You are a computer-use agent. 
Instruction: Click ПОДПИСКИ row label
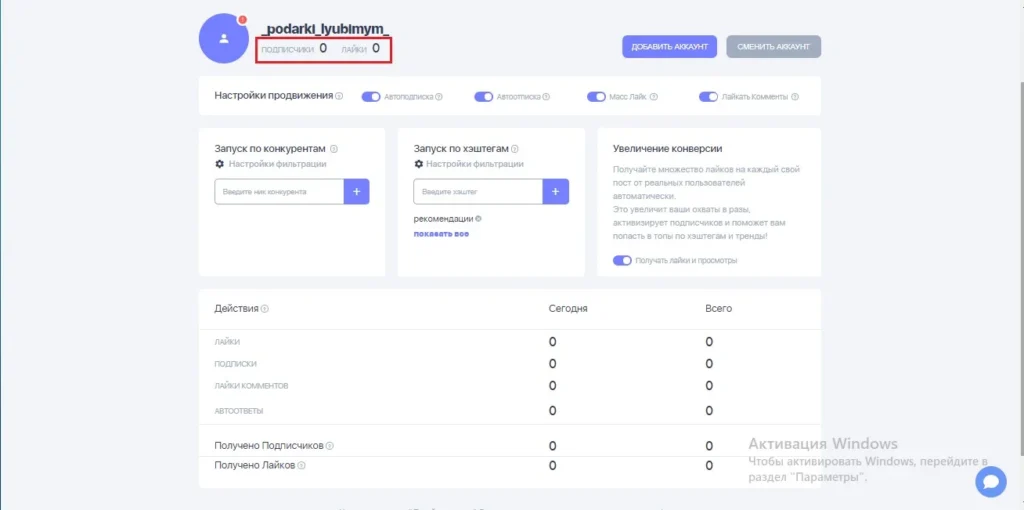(x=235, y=364)
